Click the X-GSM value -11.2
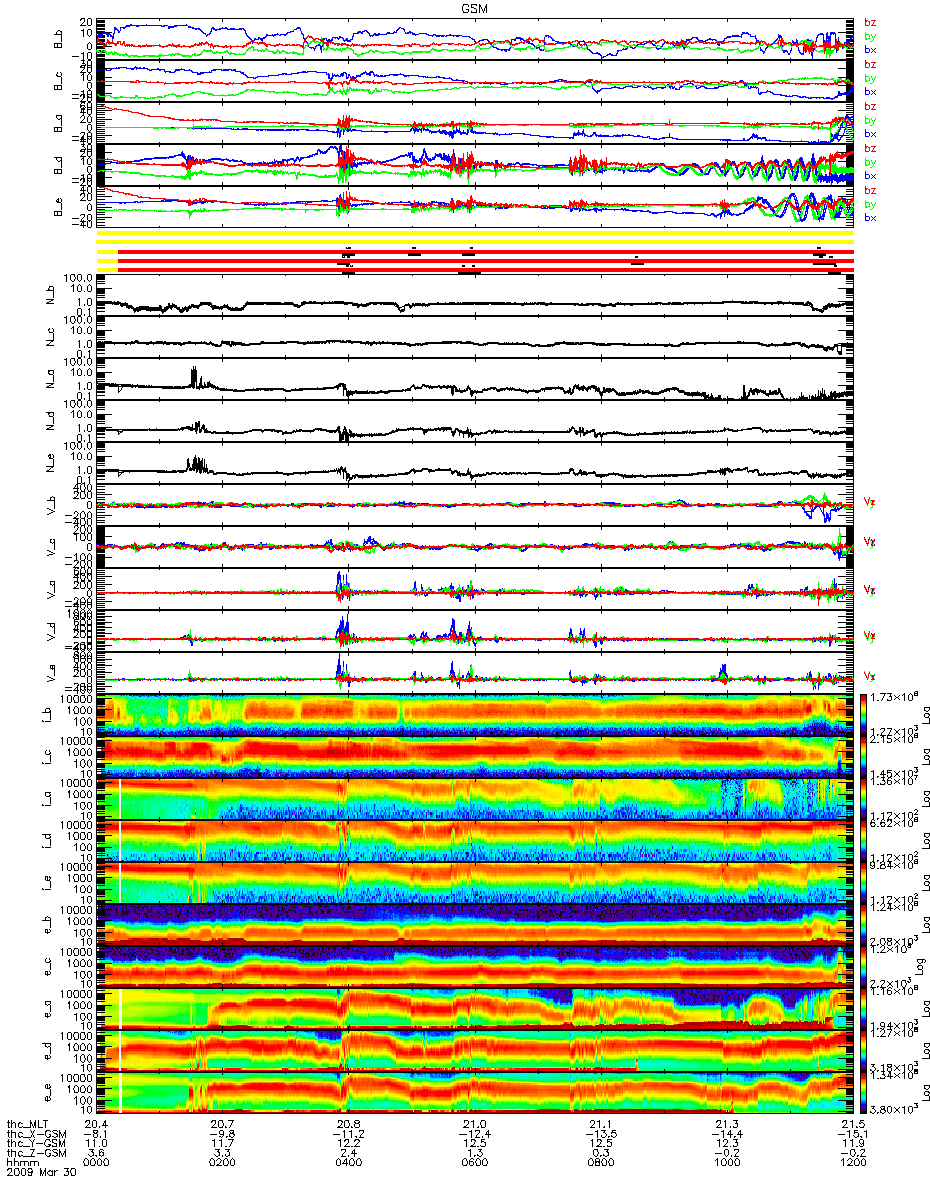This screenshot has height=1200, width=930. coord(347,1135)
